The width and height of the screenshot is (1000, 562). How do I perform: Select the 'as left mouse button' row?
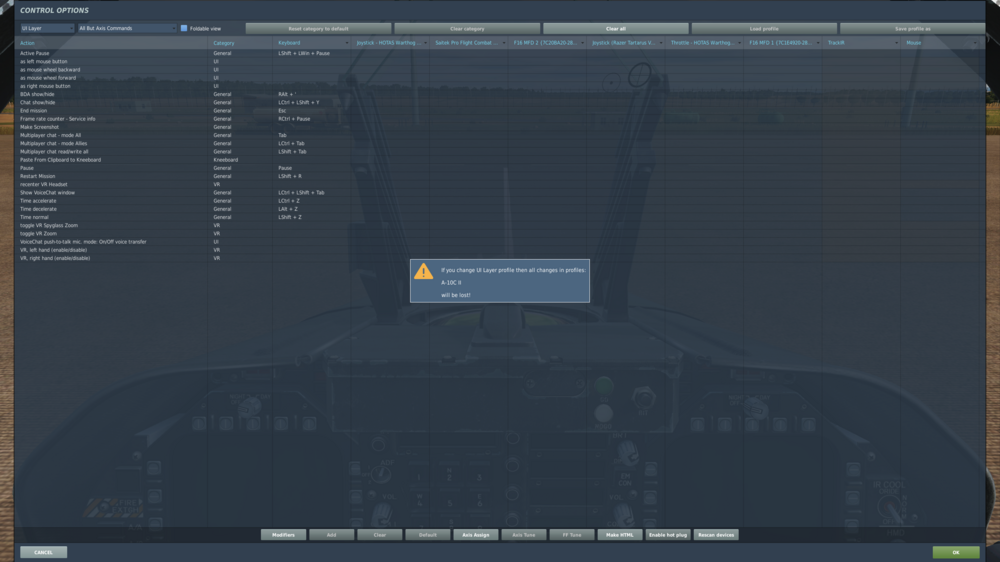click(499, 61)
